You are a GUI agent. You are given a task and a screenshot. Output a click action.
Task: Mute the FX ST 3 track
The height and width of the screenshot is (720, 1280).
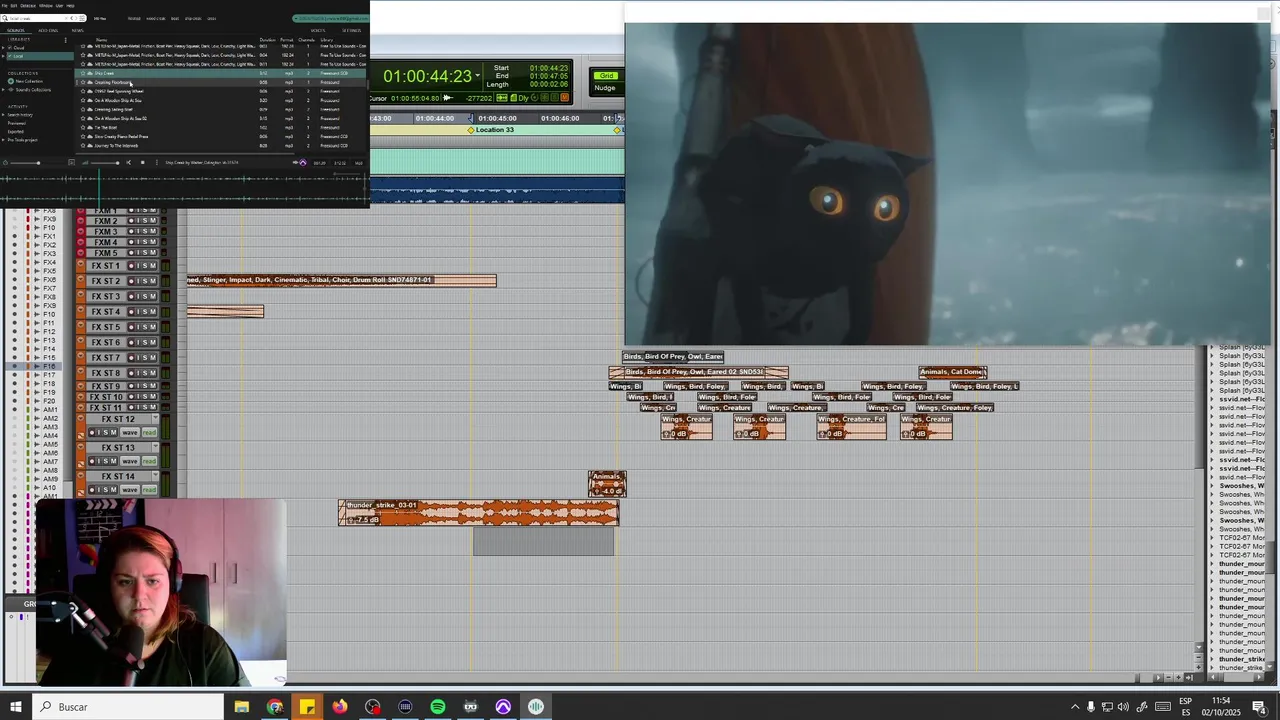click(x=153, y=297)
